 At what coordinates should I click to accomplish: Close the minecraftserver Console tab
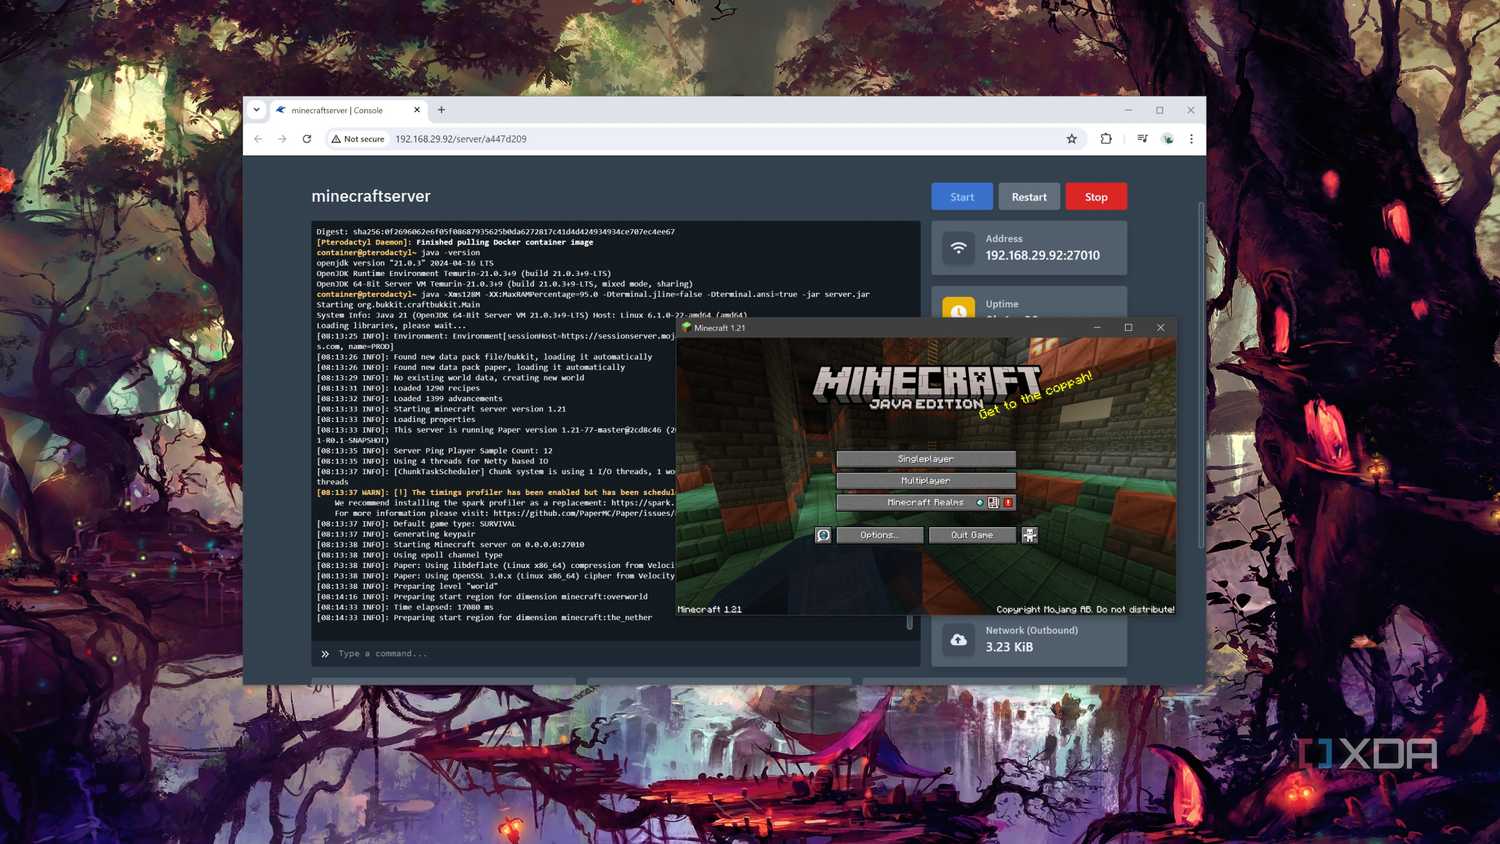[x=417, y=110]
